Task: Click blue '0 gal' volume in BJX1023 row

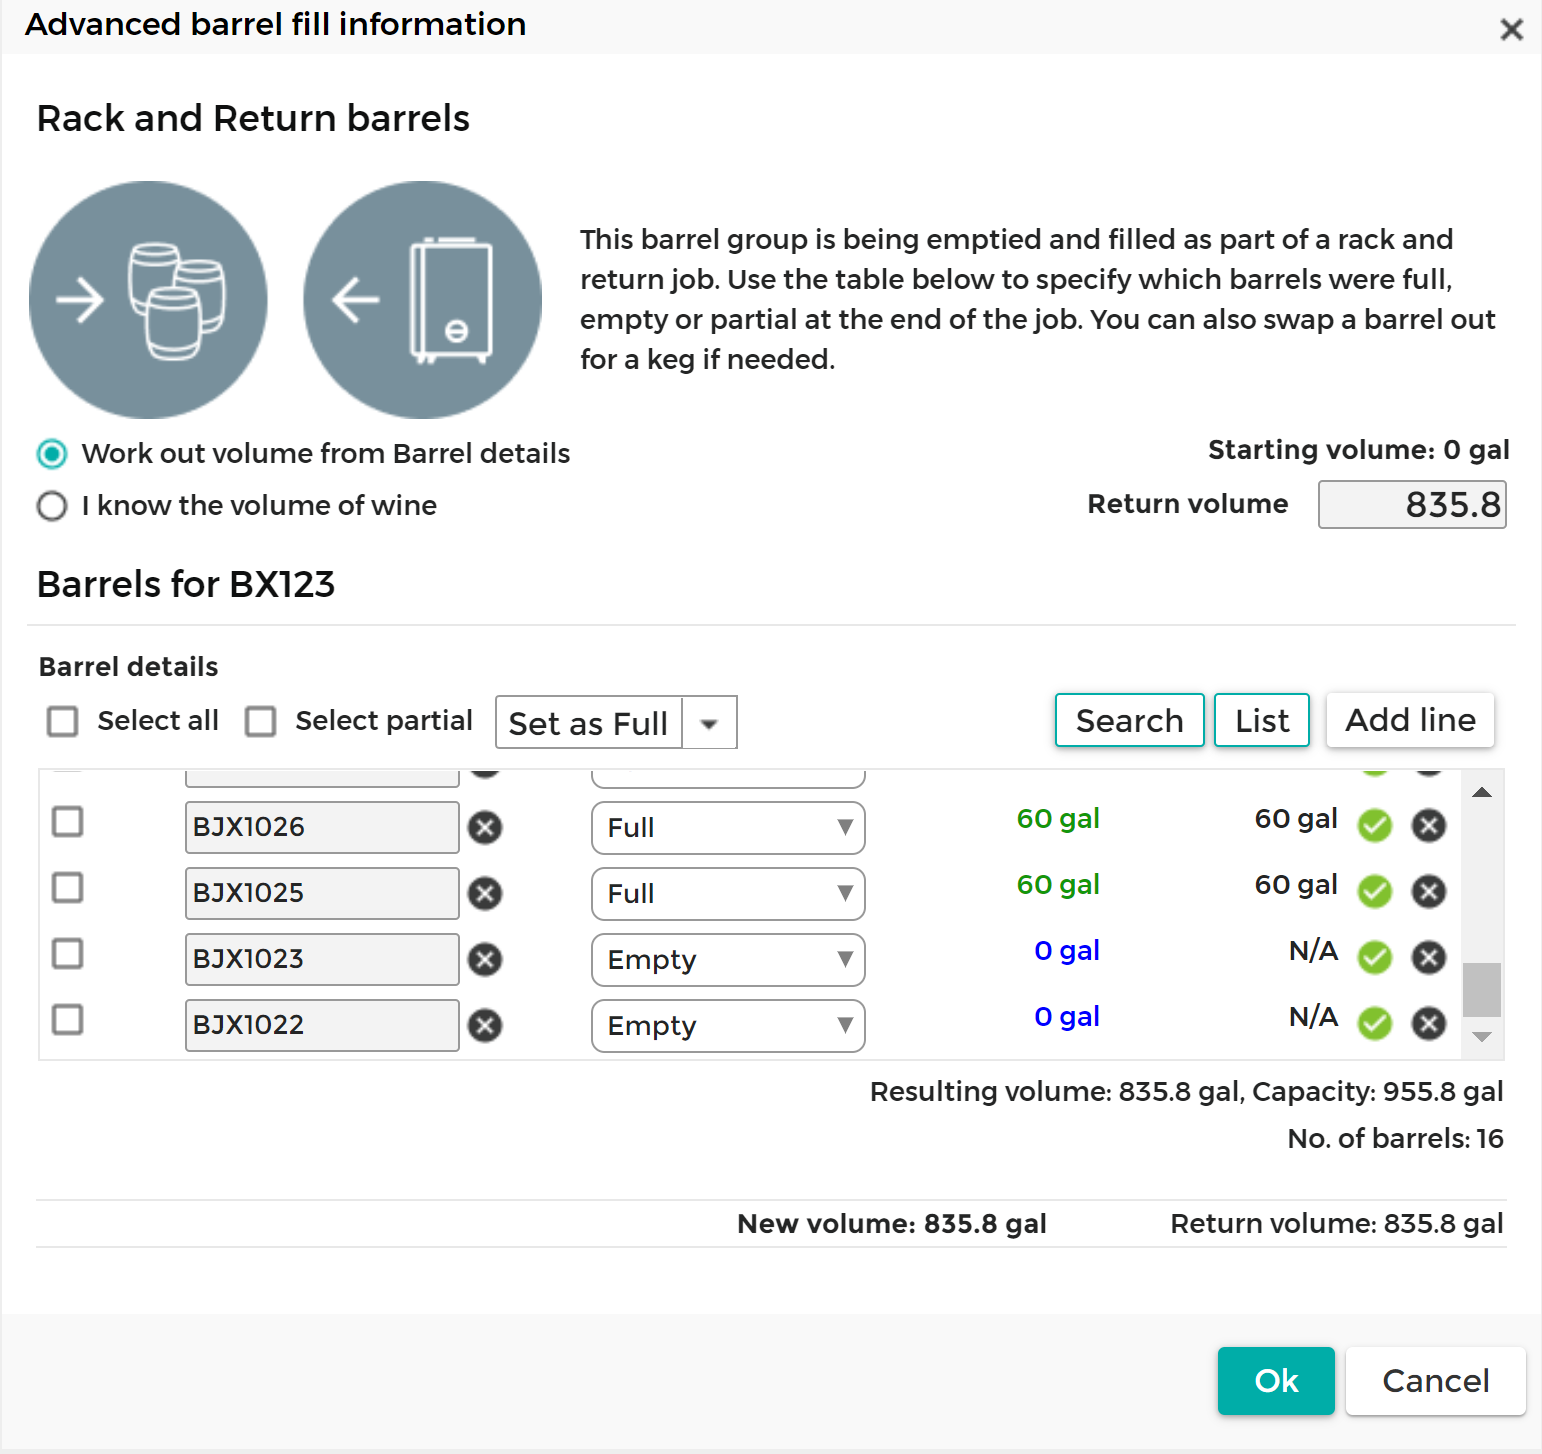Action: (x=1067, y=951)
